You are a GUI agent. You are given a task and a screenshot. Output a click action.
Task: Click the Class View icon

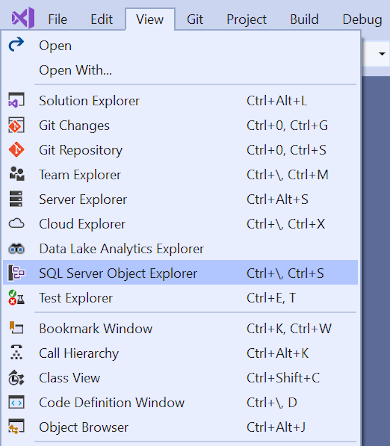16,377
